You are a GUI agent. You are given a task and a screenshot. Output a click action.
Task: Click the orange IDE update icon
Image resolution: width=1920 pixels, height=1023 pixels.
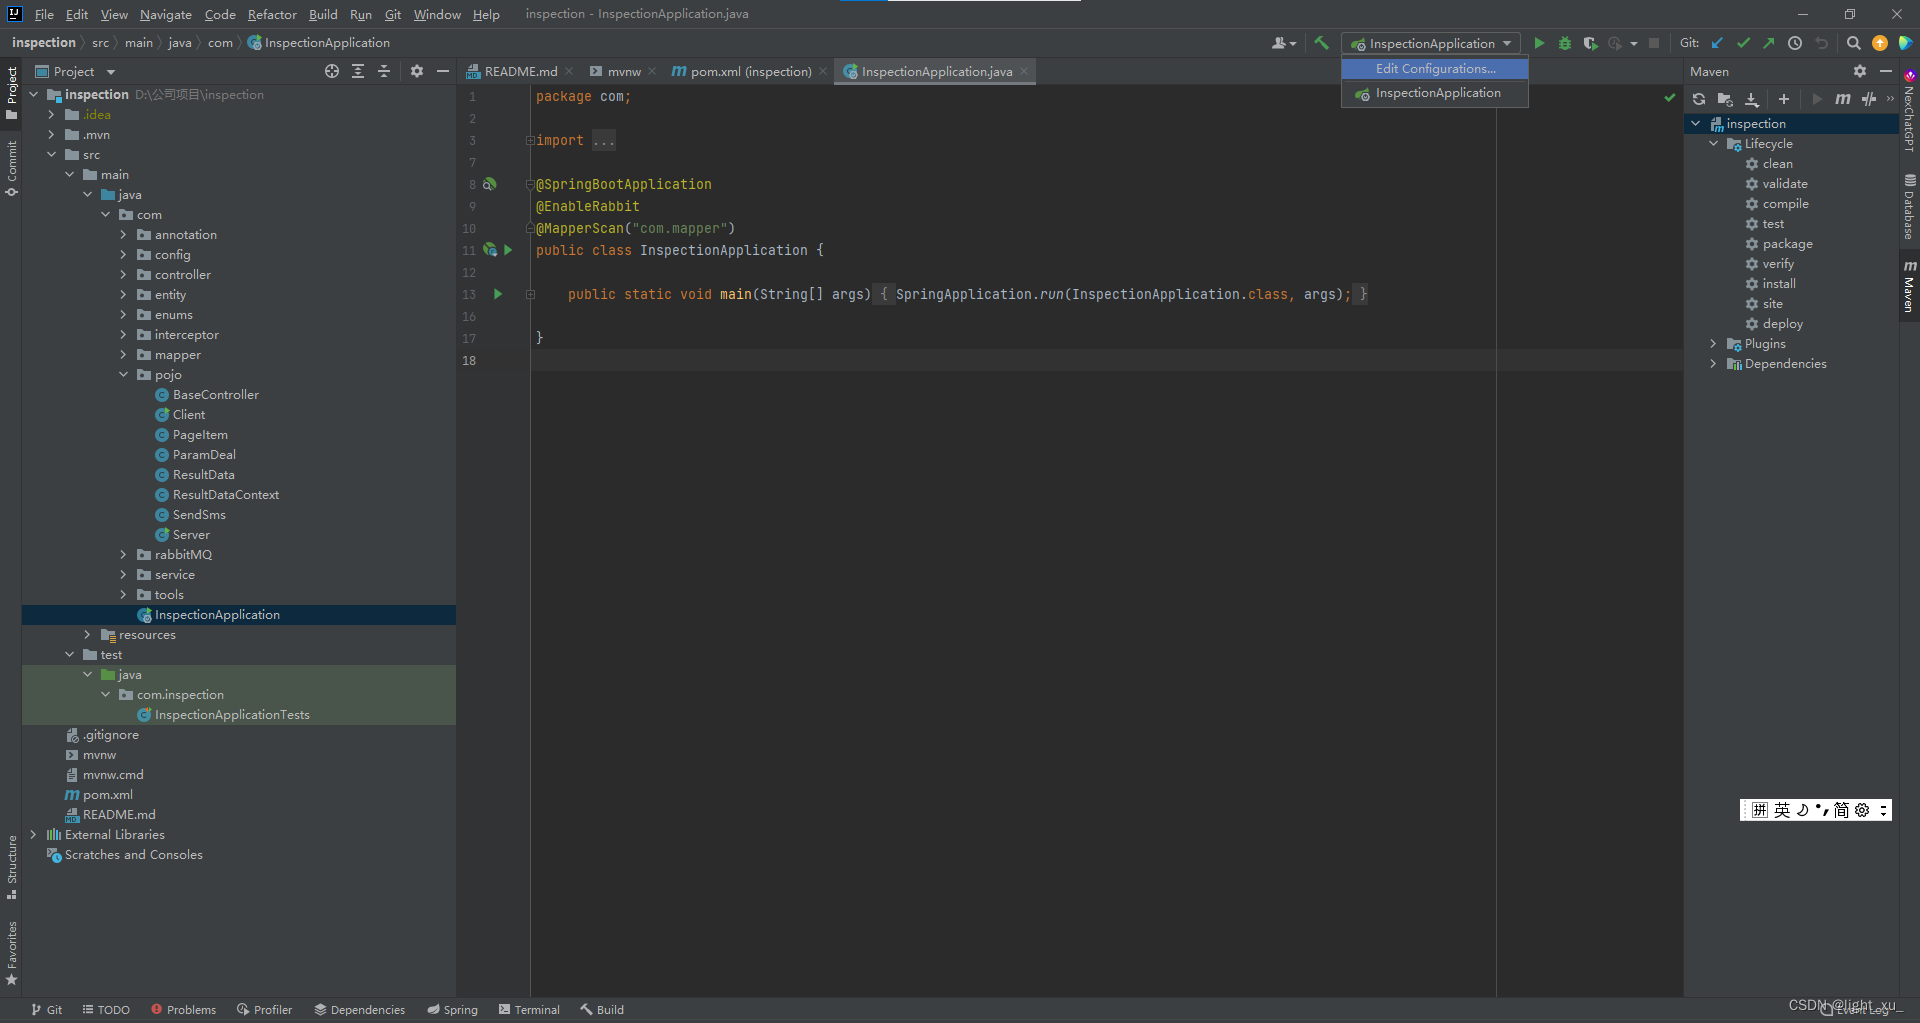[1880, 43]
